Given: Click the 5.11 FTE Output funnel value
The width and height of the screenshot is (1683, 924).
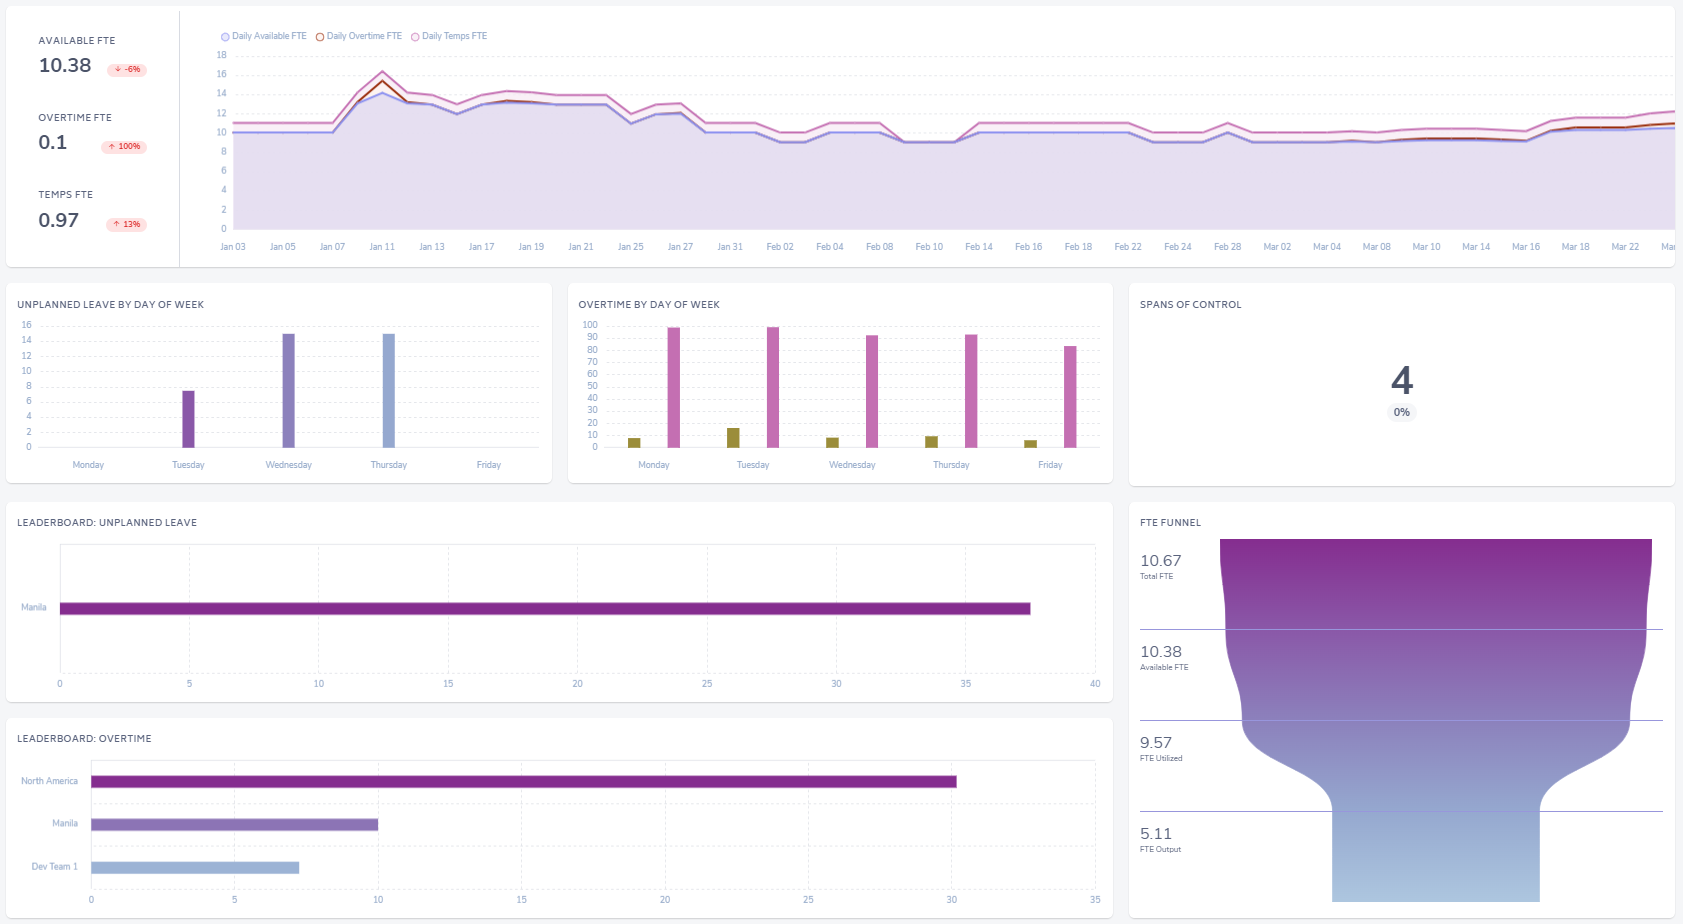Looking at the screenshot, I should (x=1156, y=834).
